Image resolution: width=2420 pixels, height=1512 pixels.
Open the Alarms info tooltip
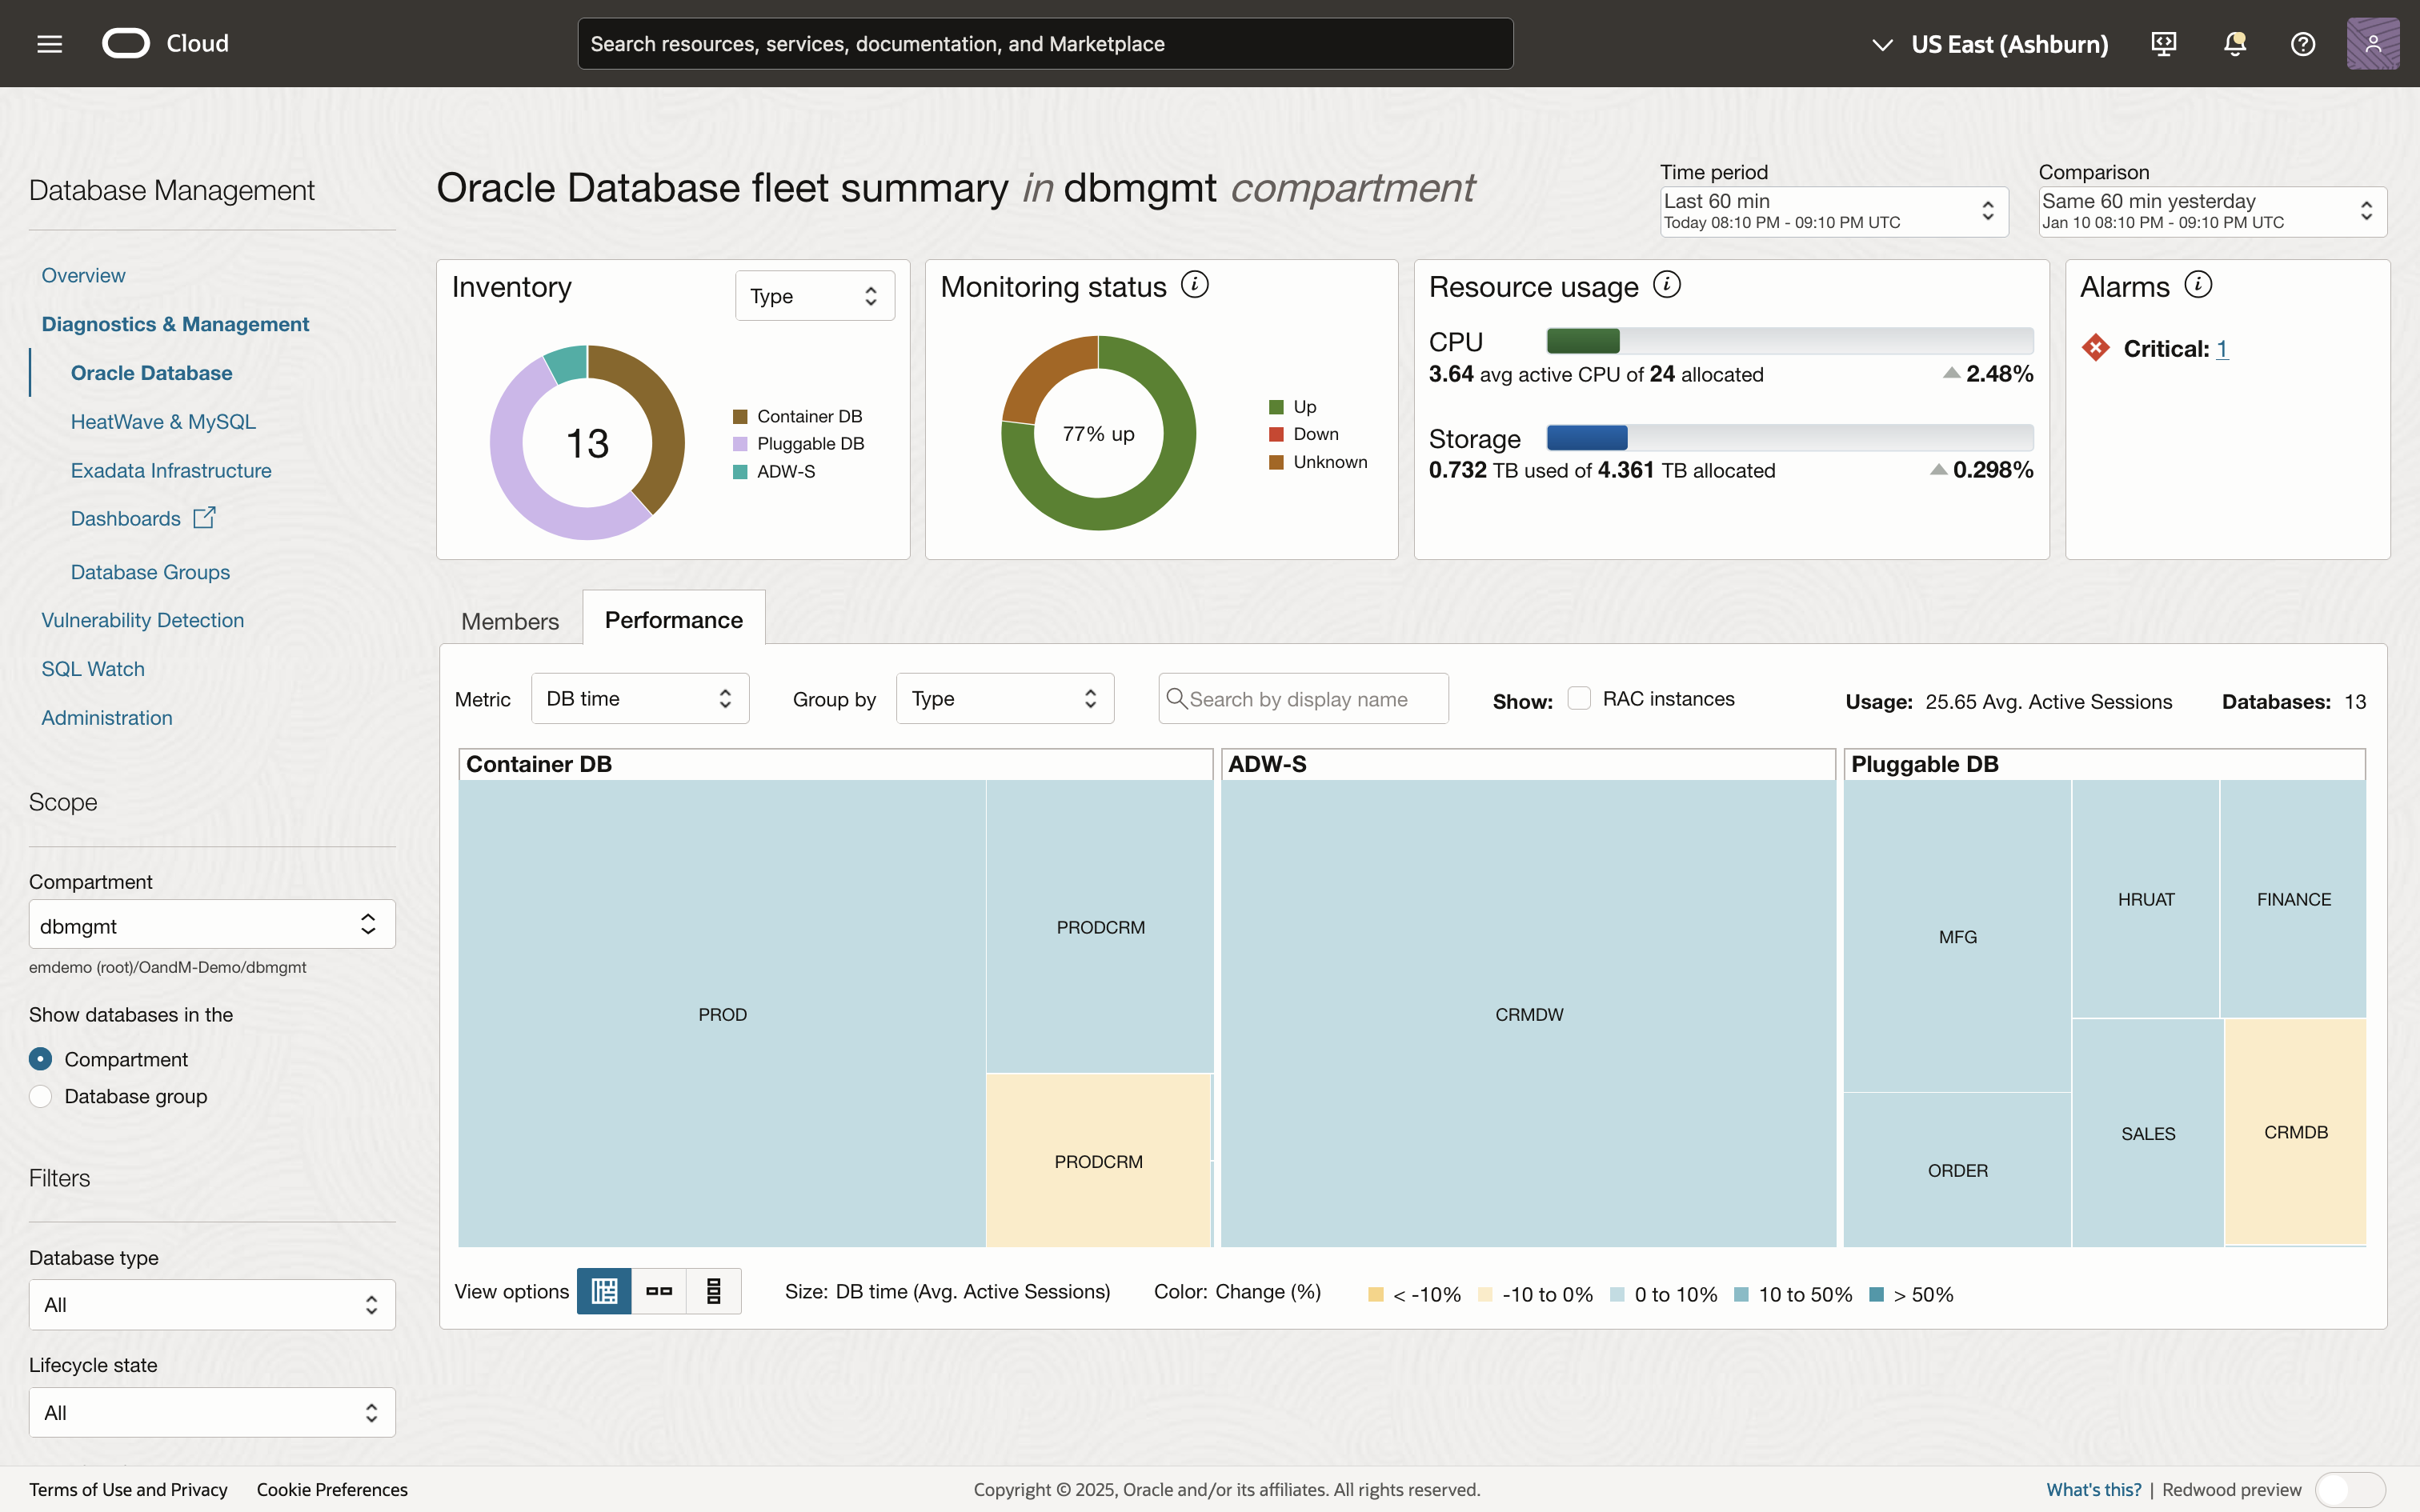coord(2198,284)
